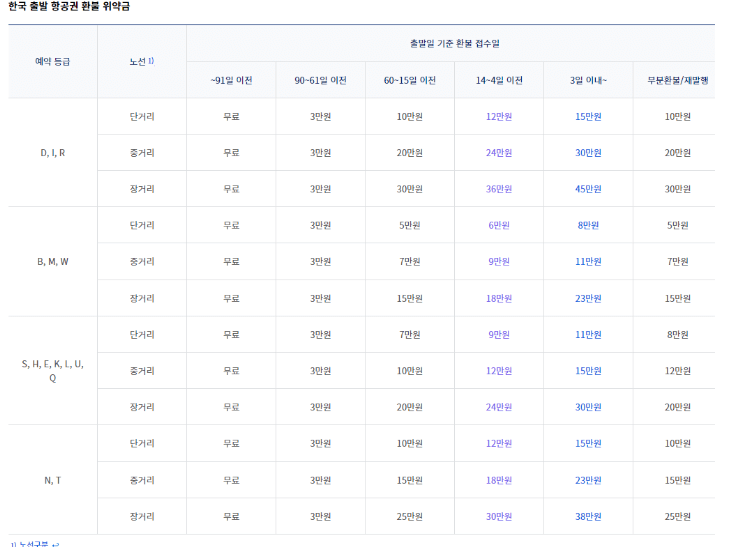Click 단거리 in the B, M, W group
Image resolution: width=734 pixels, height=547 pixels.
[x=142, y=225]
